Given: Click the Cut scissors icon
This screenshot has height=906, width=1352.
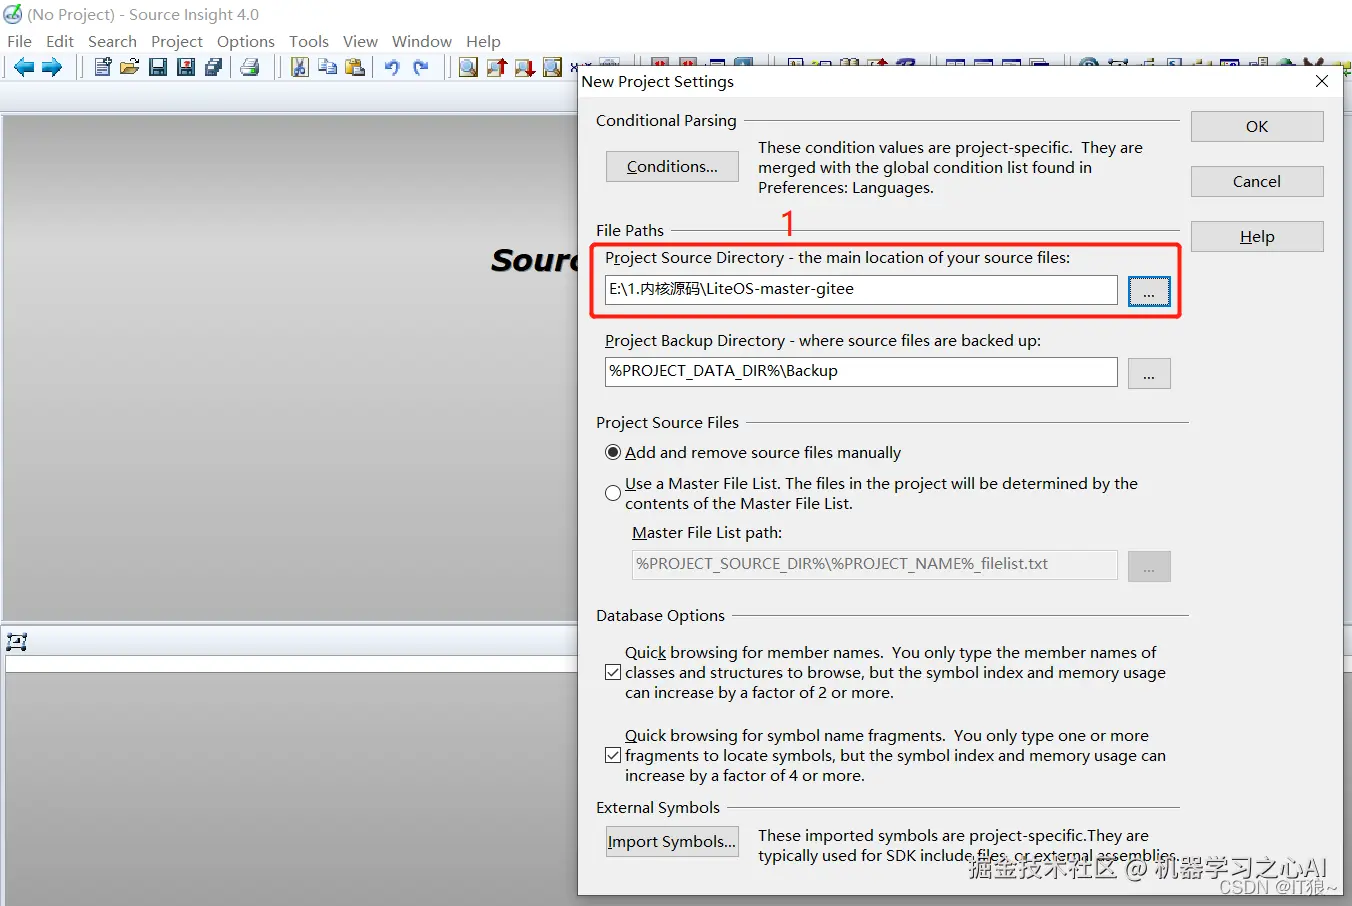Looking at the screenshot, I should click(x=299, y=67).
